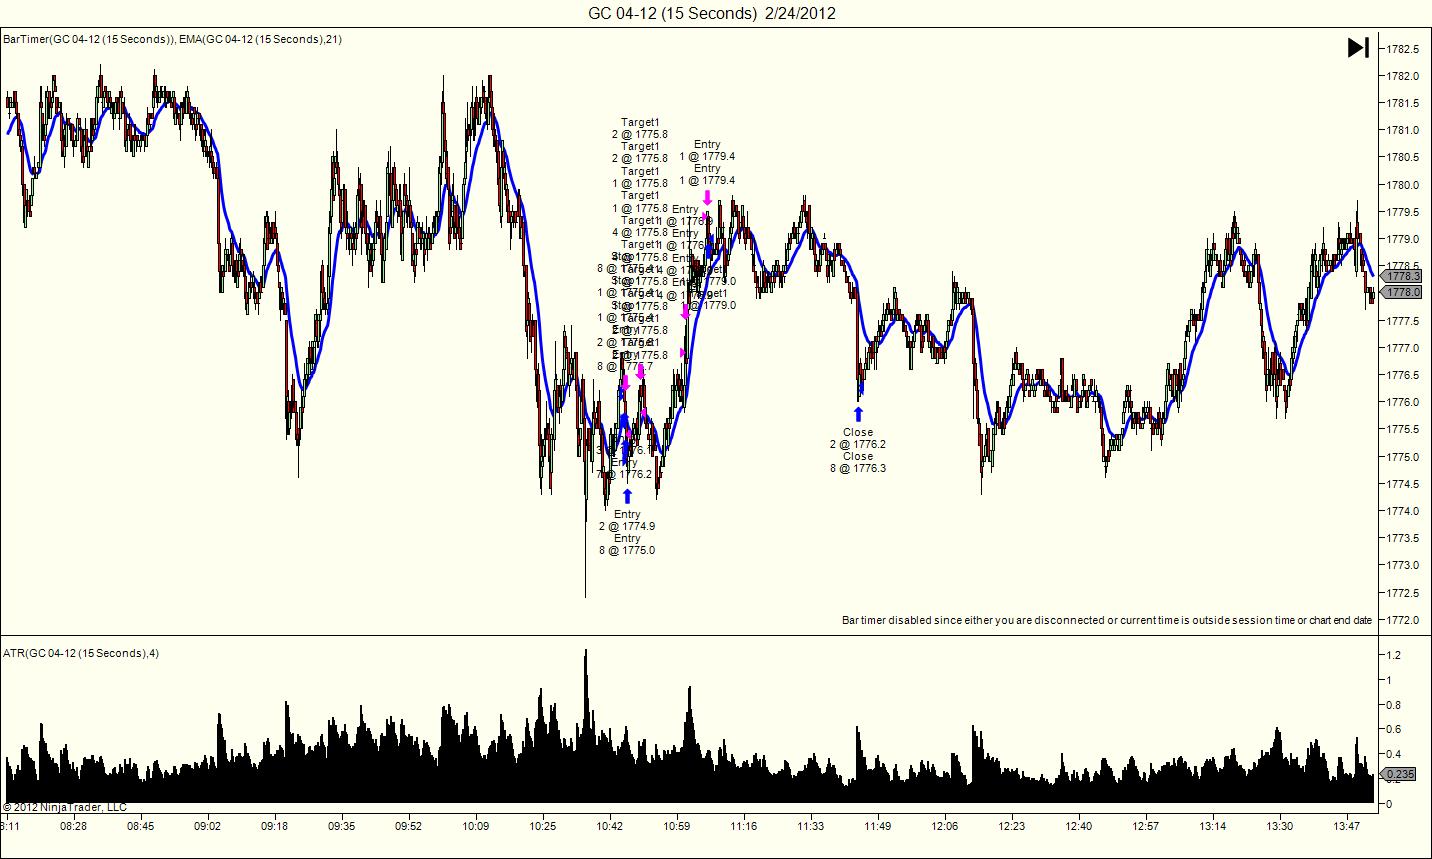Click the 13:47 time axis label

[1347, 827]
